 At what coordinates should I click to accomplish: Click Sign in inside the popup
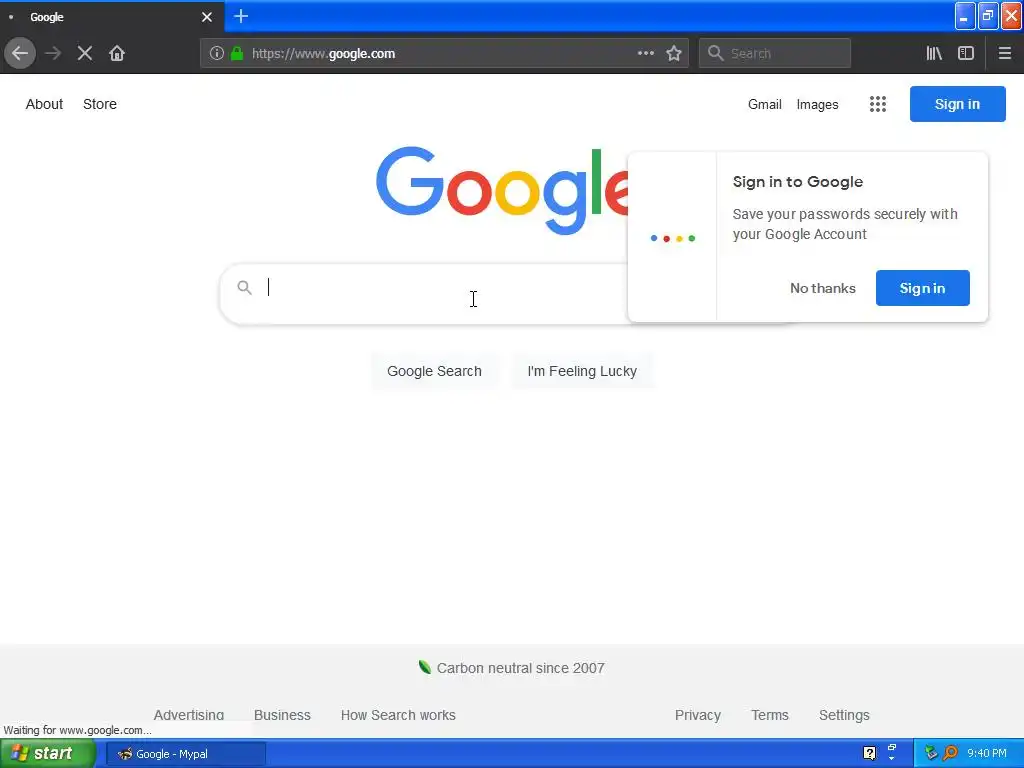922,288
